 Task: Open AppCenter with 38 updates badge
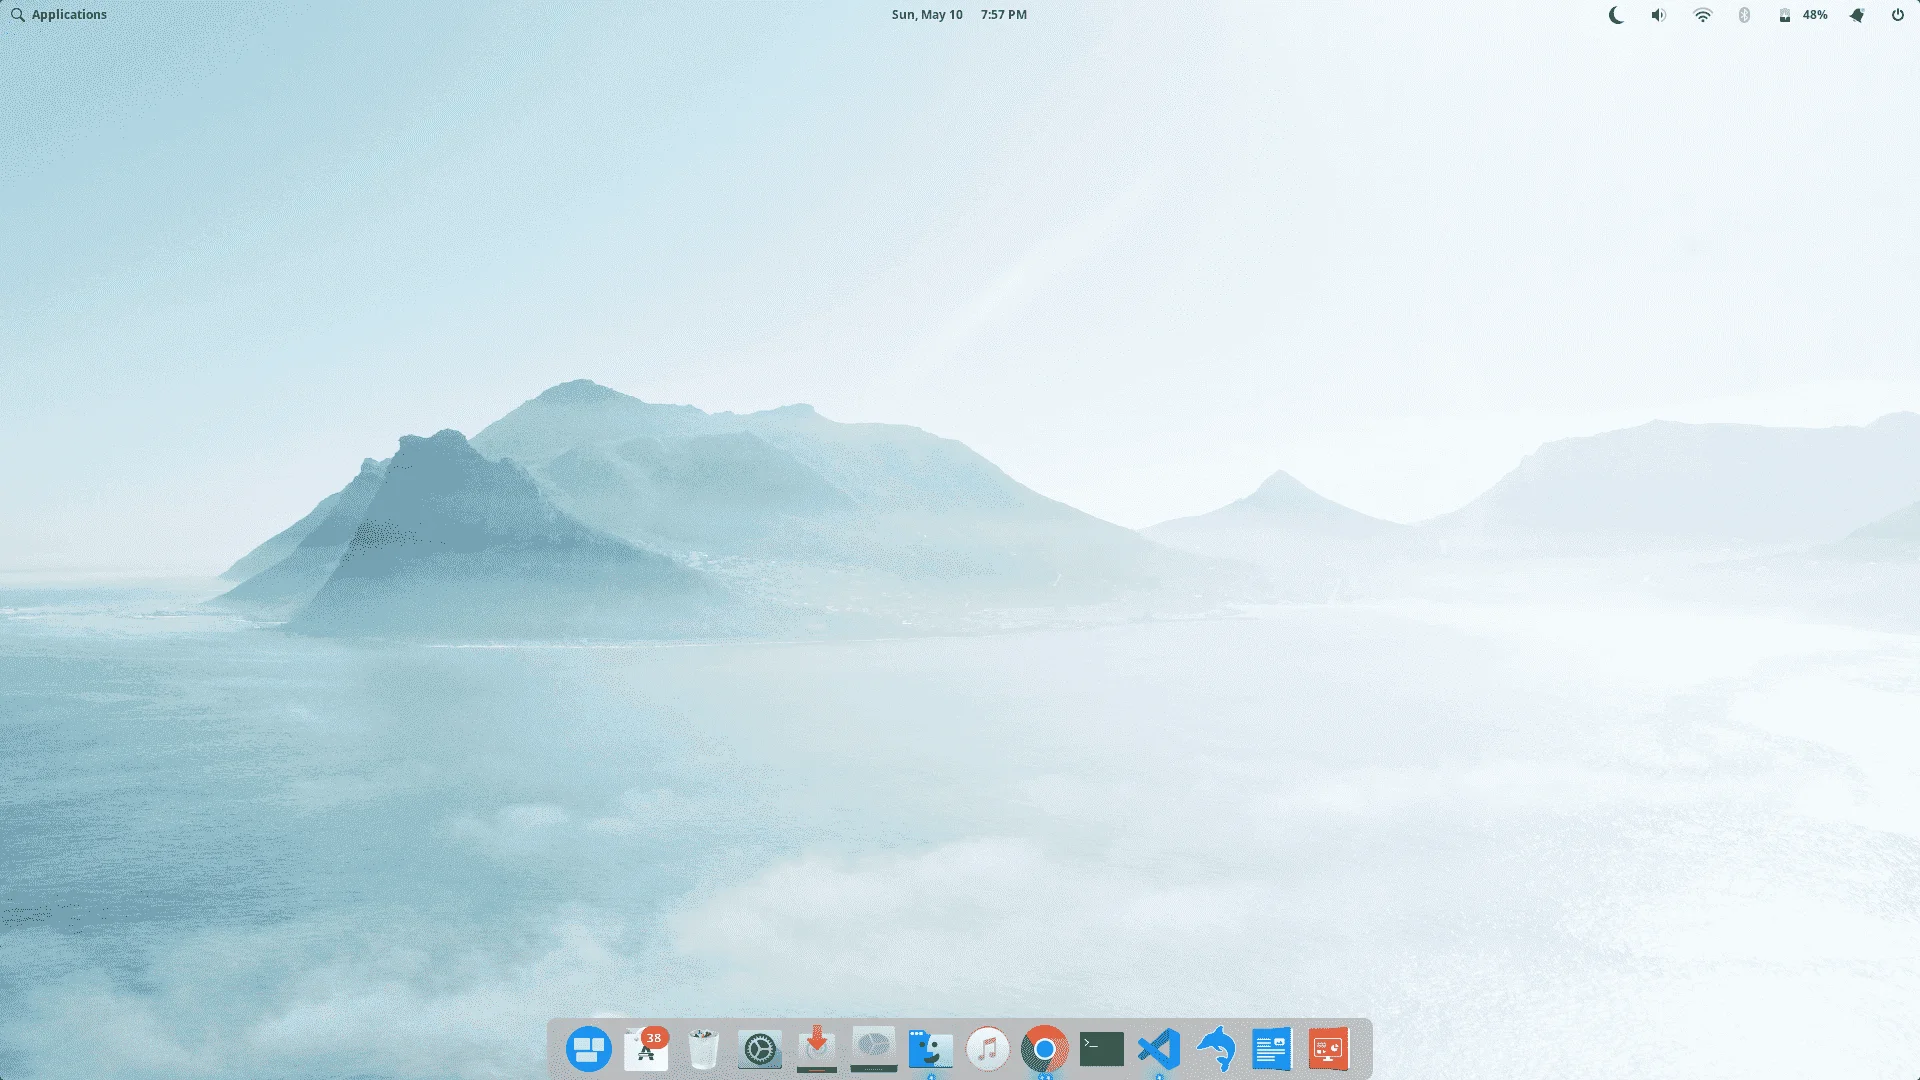pyautogui.click(x=646, y=1049)
